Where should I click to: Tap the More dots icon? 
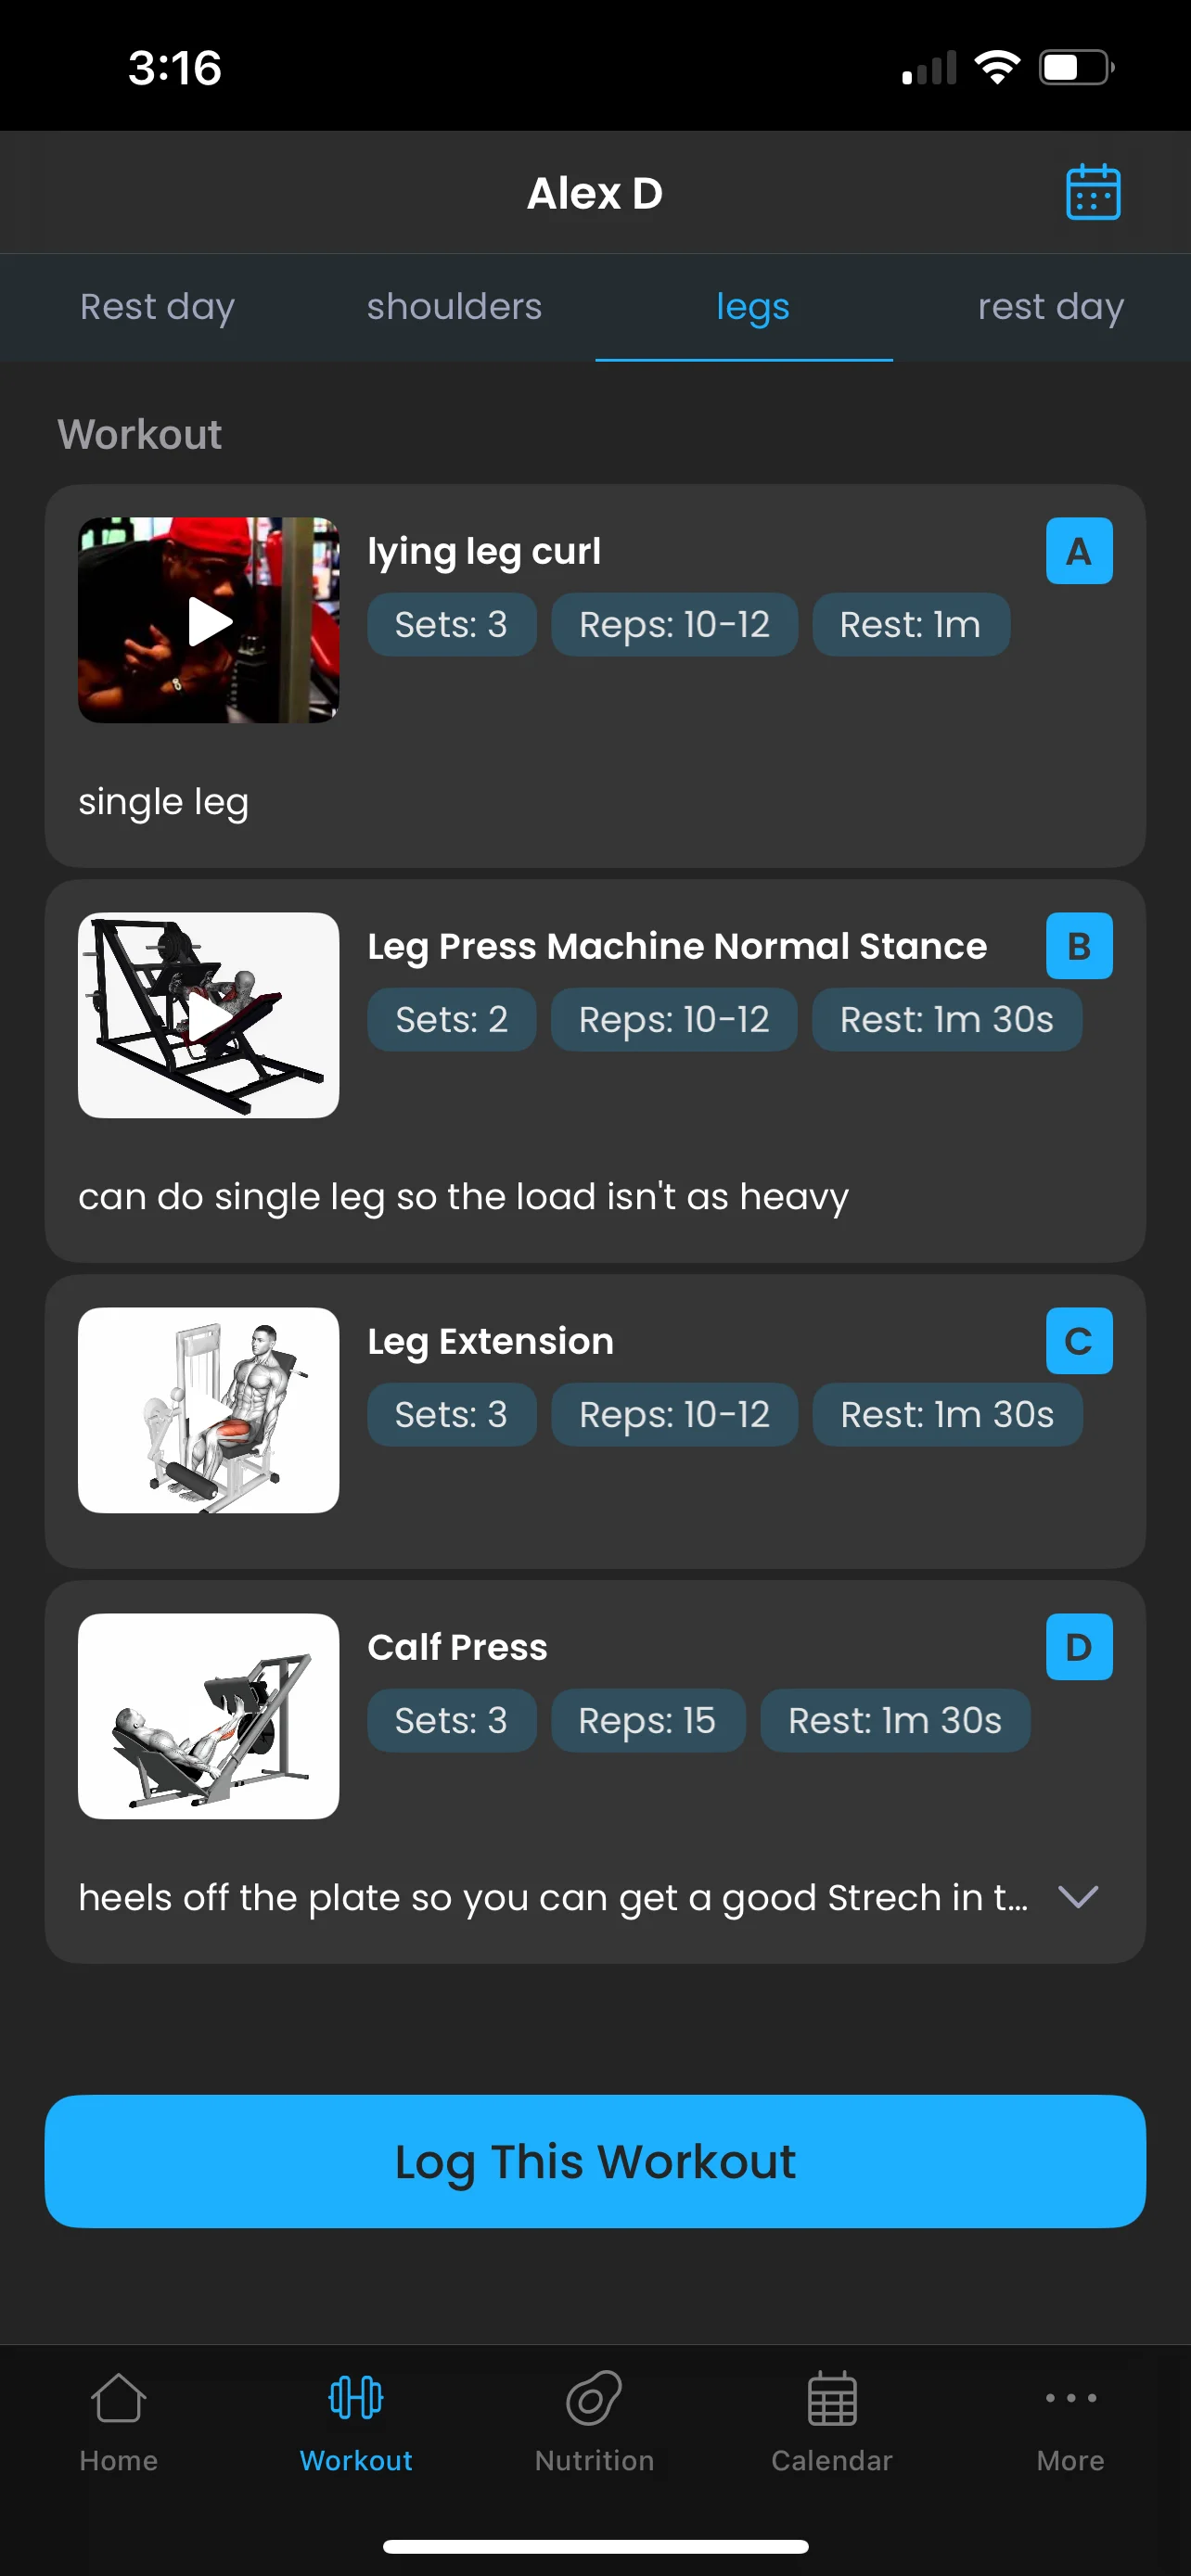click(1070, 2398)
